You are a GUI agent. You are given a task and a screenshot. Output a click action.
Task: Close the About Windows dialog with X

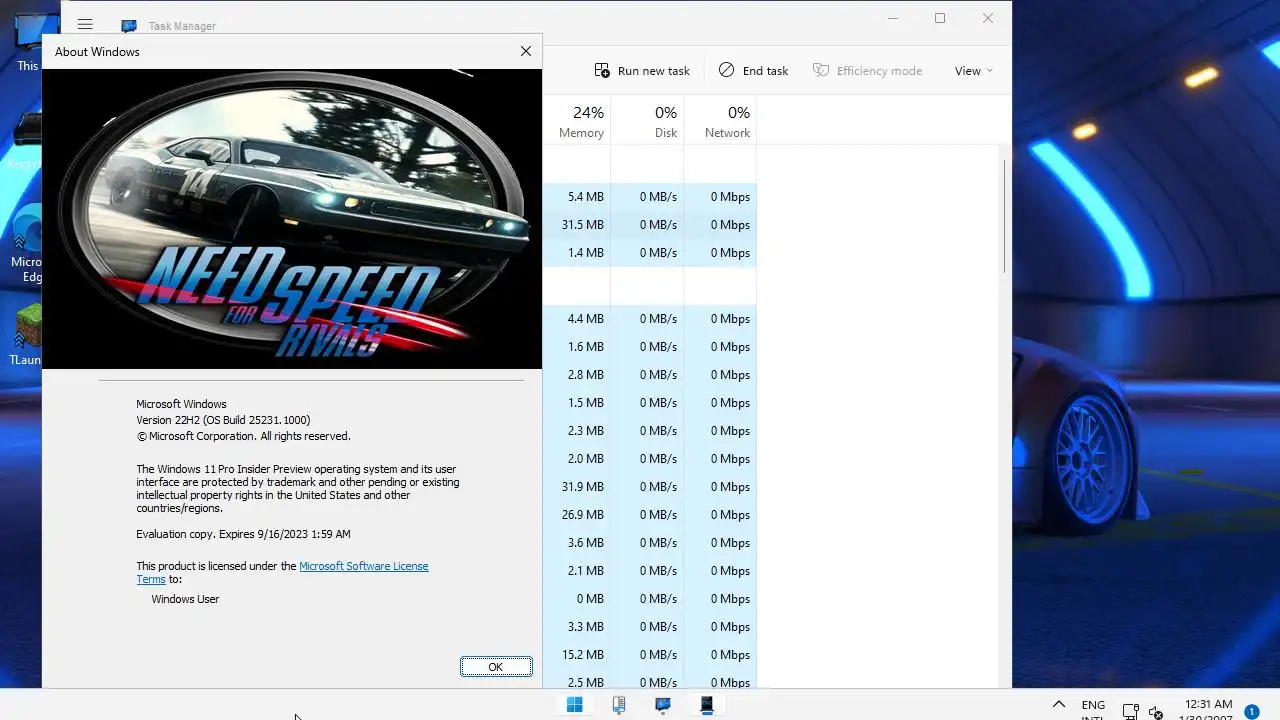525,51
